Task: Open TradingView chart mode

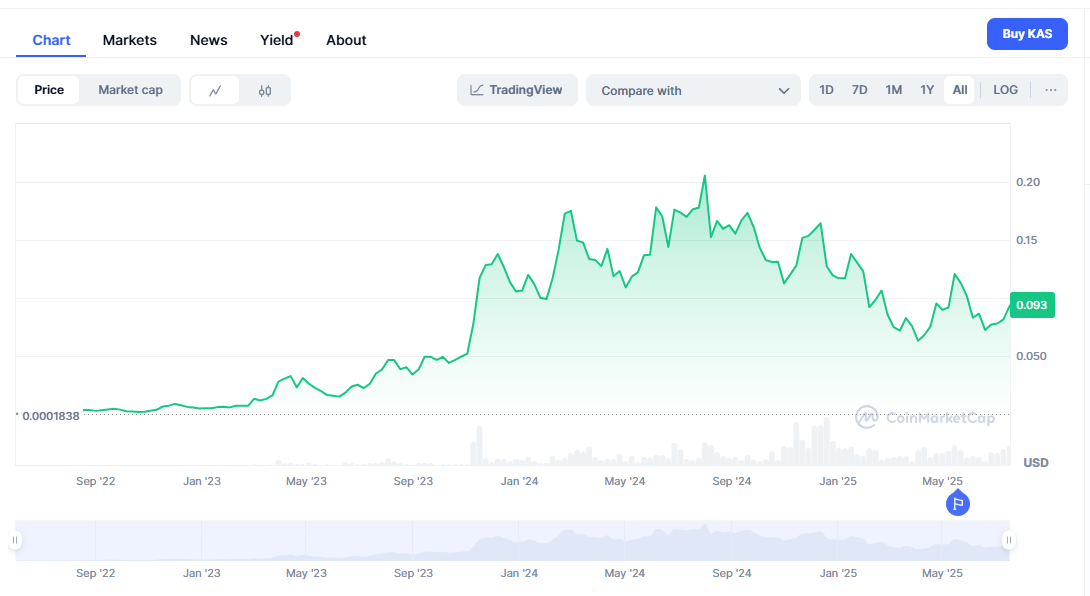Action: [x=516, y=90]
